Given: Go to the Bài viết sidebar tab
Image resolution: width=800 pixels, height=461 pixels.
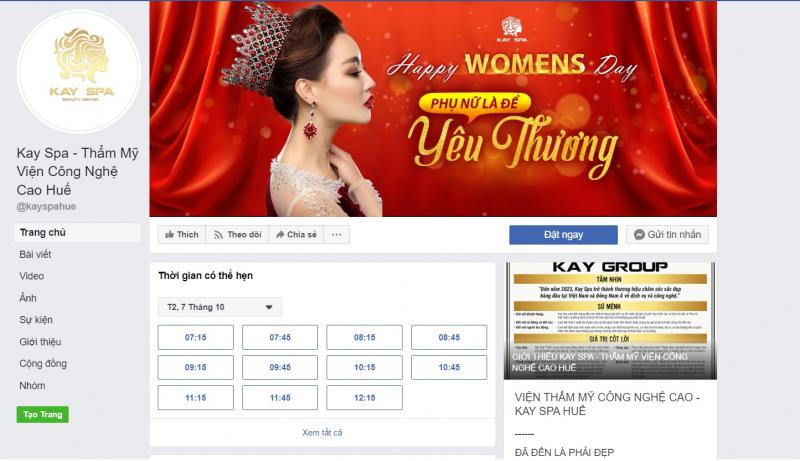Looking at the screenshot, I should pyautogui.click(x=35, y=254).
